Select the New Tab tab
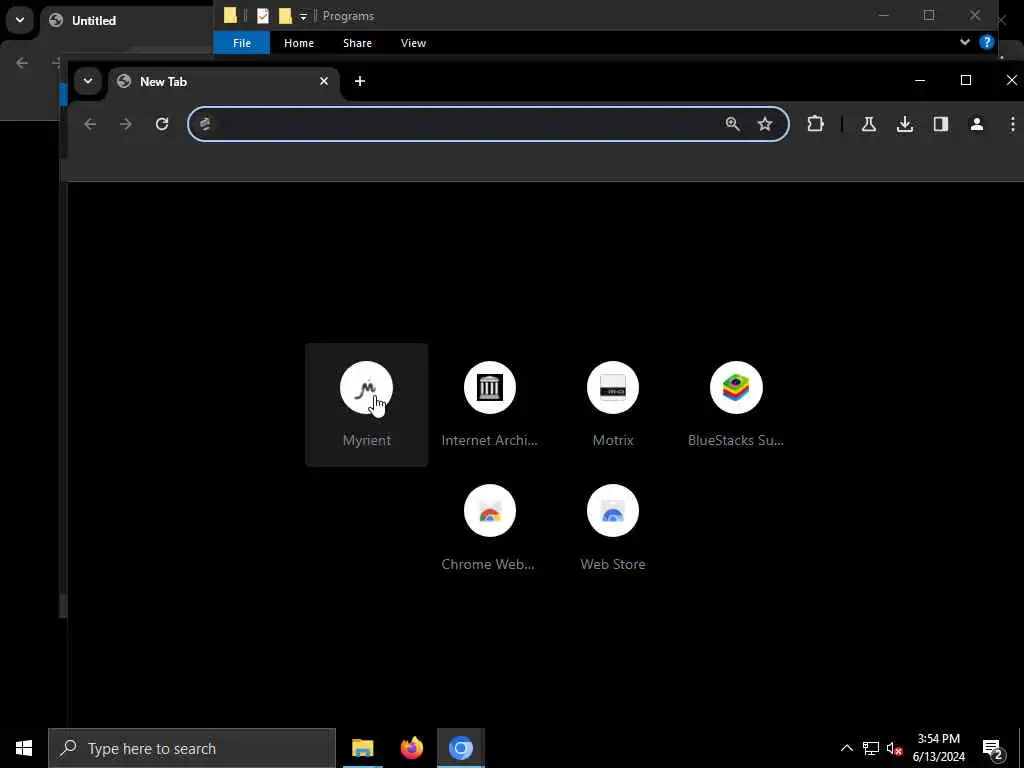The width and height of the screenshot is (1024, 768). (224, 82)
